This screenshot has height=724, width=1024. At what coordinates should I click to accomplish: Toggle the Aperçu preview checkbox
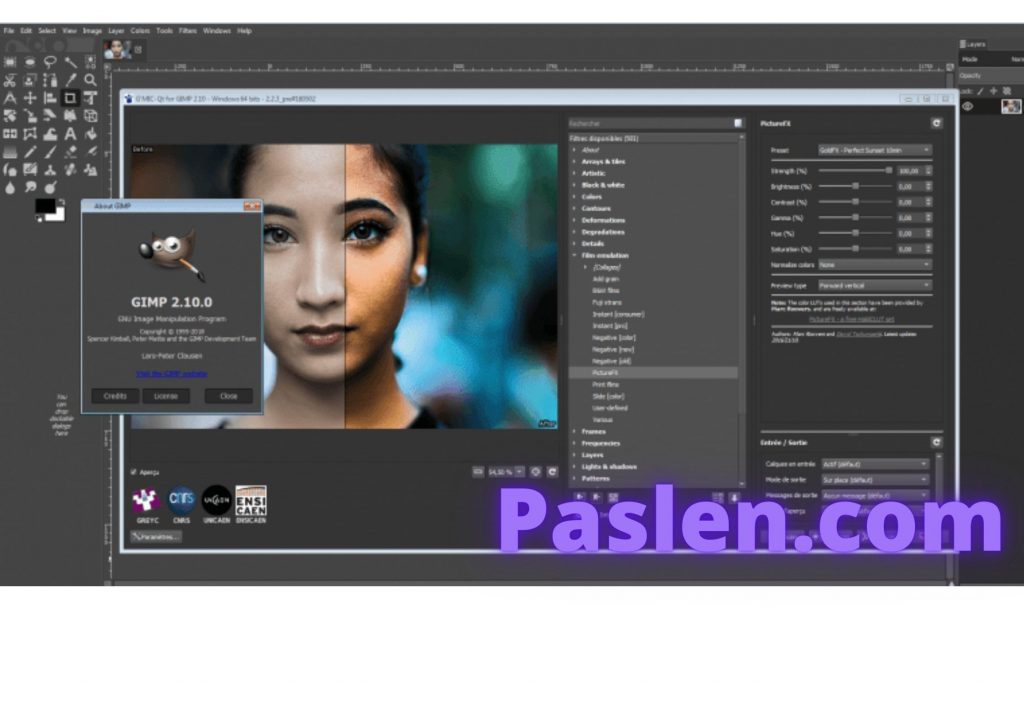click(134, 472)
